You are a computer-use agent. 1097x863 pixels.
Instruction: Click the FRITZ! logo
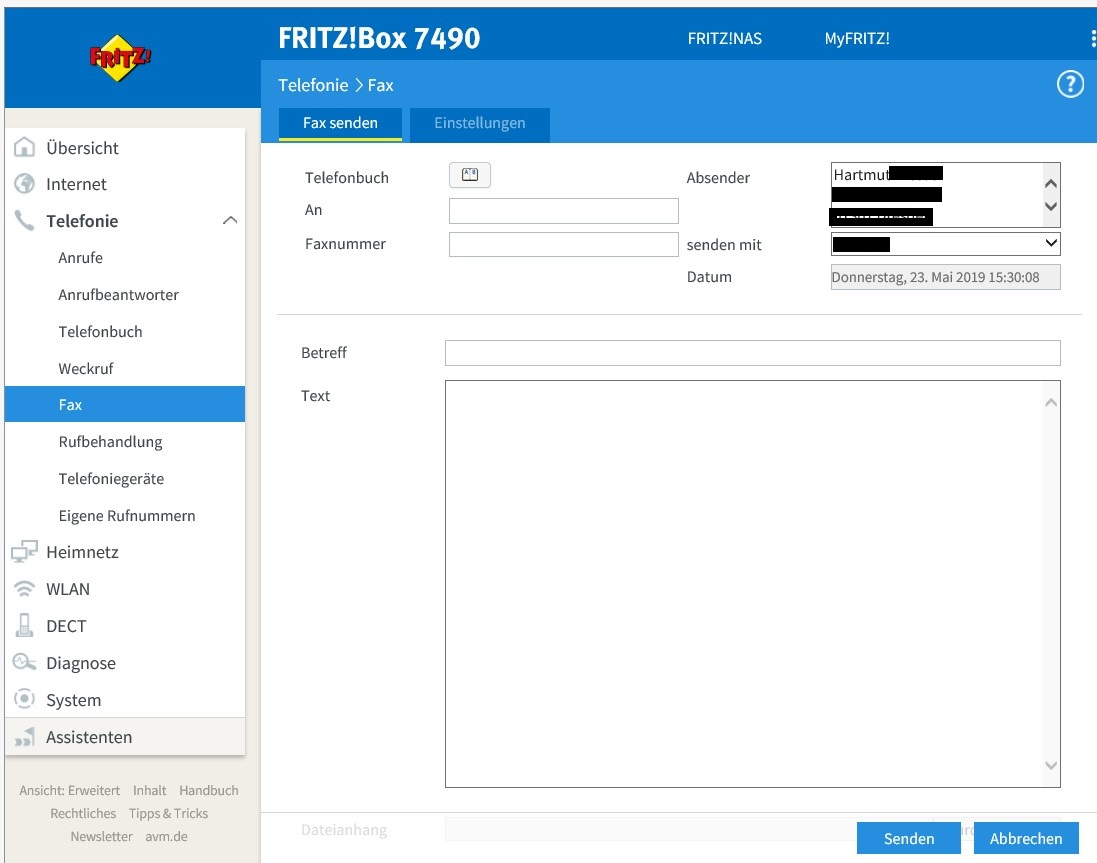[120, 57]
